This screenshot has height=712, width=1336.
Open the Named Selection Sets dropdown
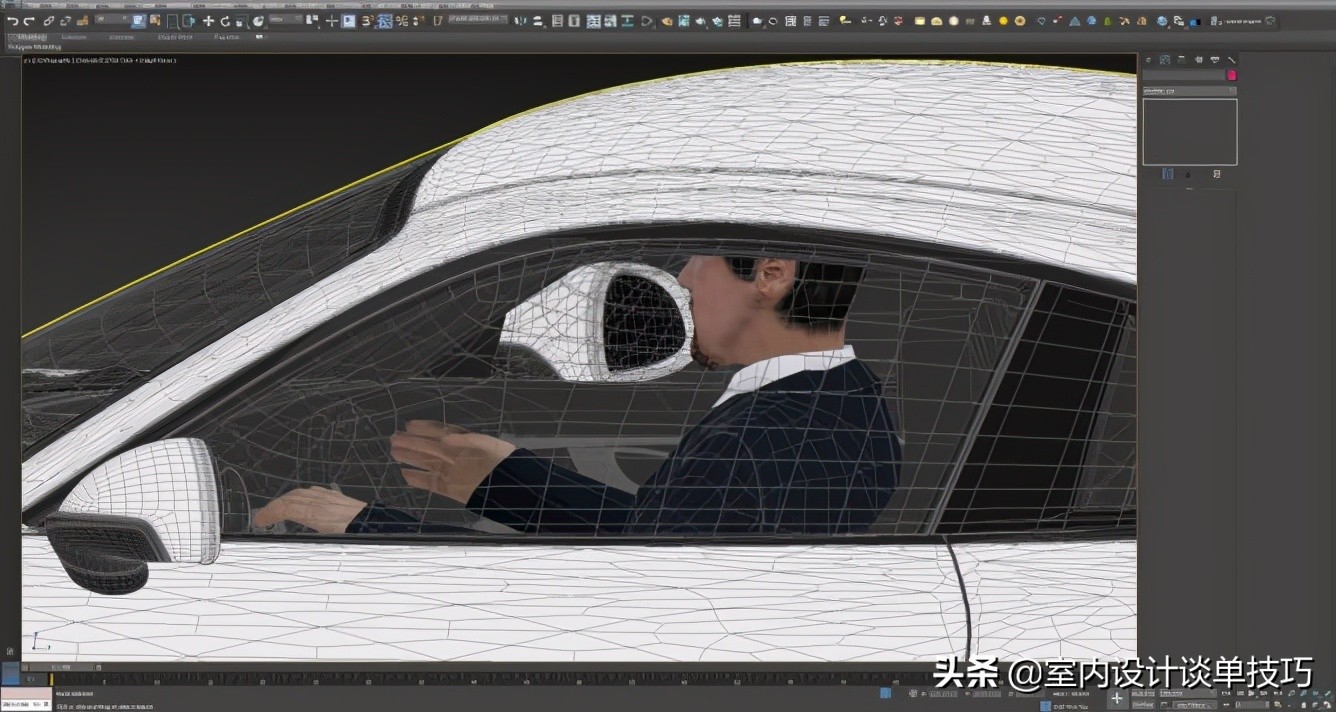tap(478, 20)
